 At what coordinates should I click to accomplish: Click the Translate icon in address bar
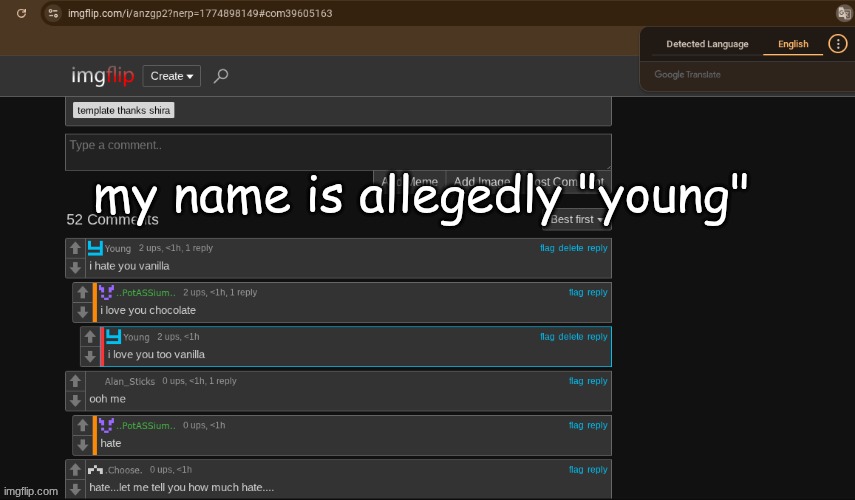[843, 13]
